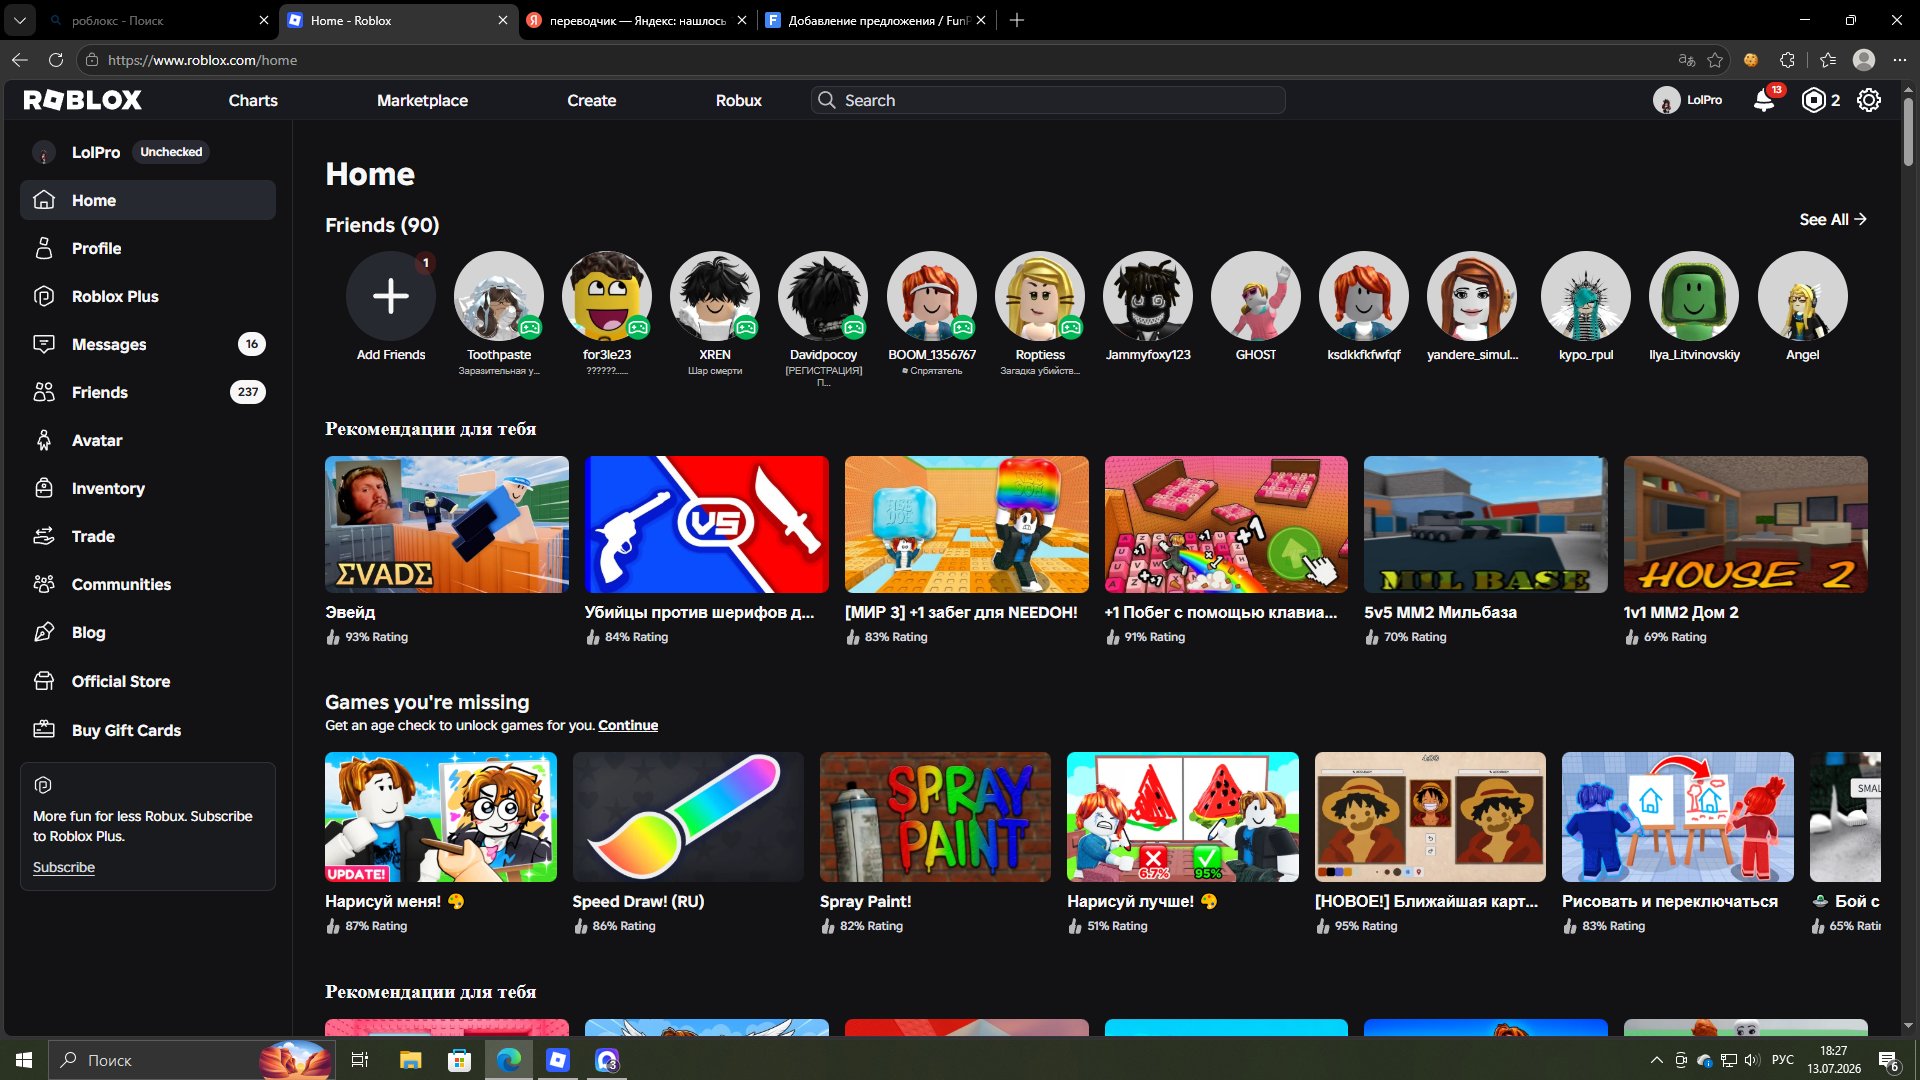The image size is (1920, 1080).
Task: Click Continue age check link
Action: (x=628, y=725)
